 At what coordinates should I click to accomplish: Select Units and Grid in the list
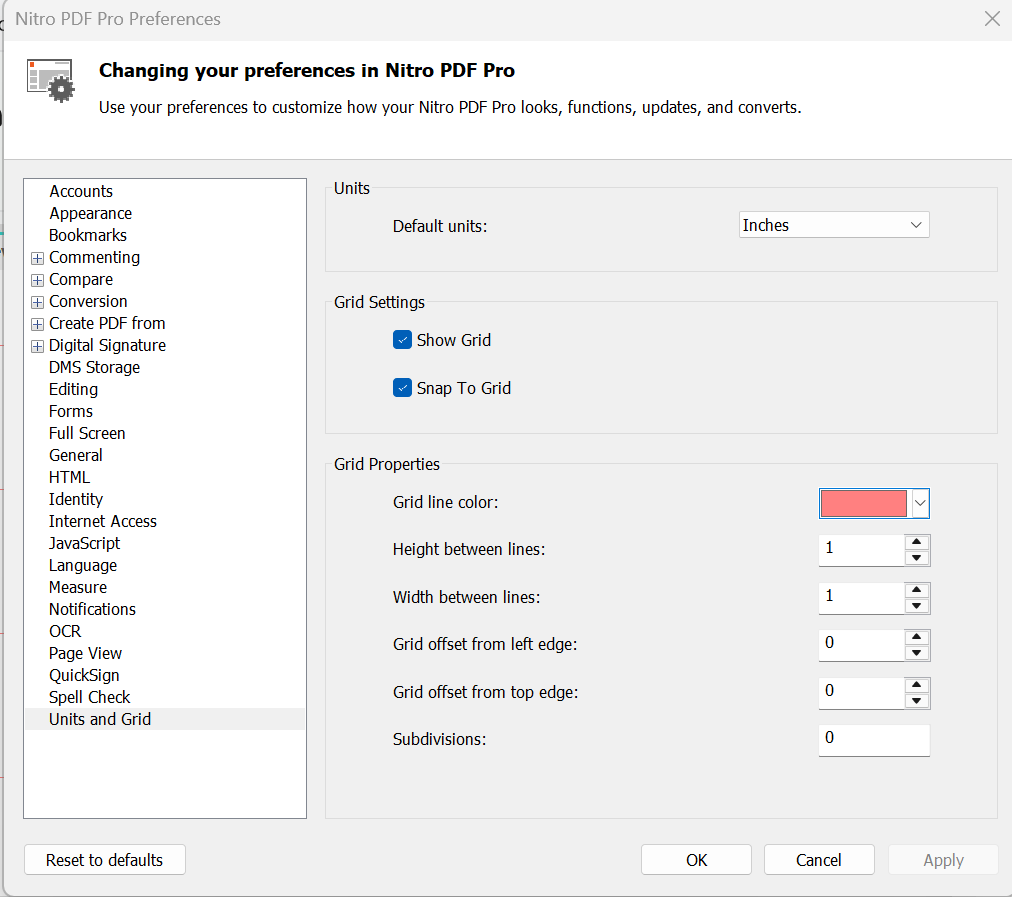coord(165,719)
